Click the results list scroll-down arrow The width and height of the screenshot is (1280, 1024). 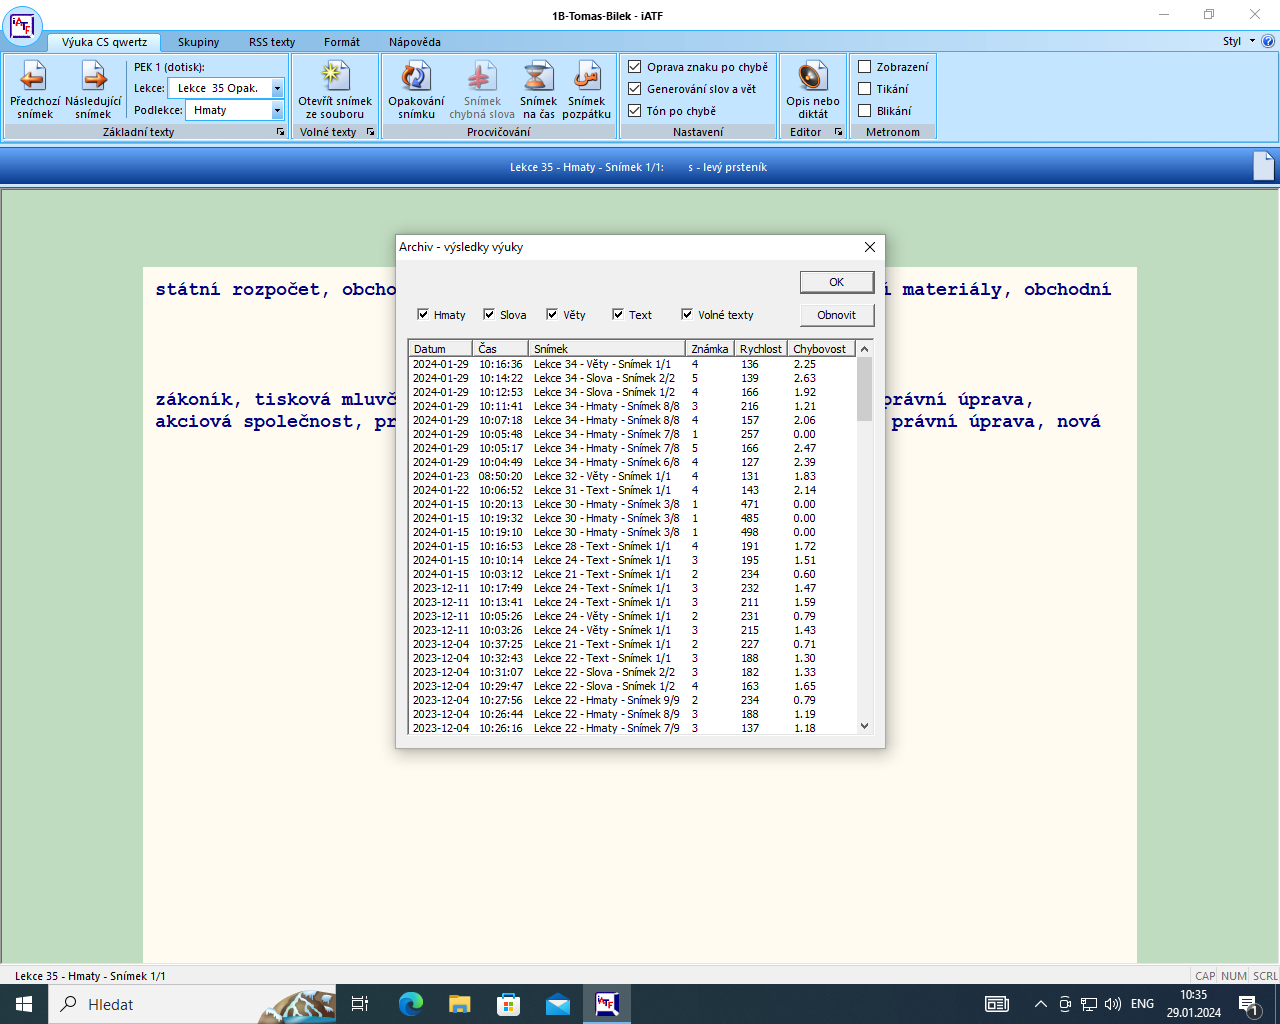(x=865, y=727)
